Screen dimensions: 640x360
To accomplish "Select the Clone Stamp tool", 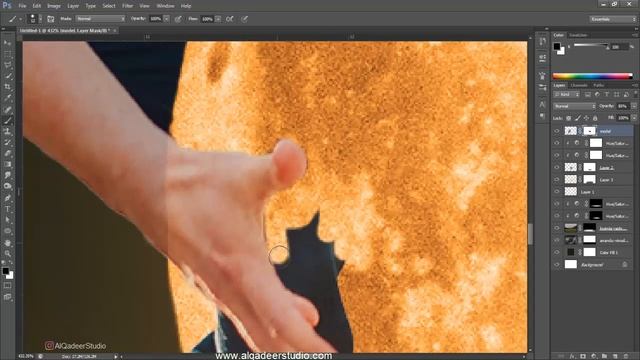I will pos(7,131).
